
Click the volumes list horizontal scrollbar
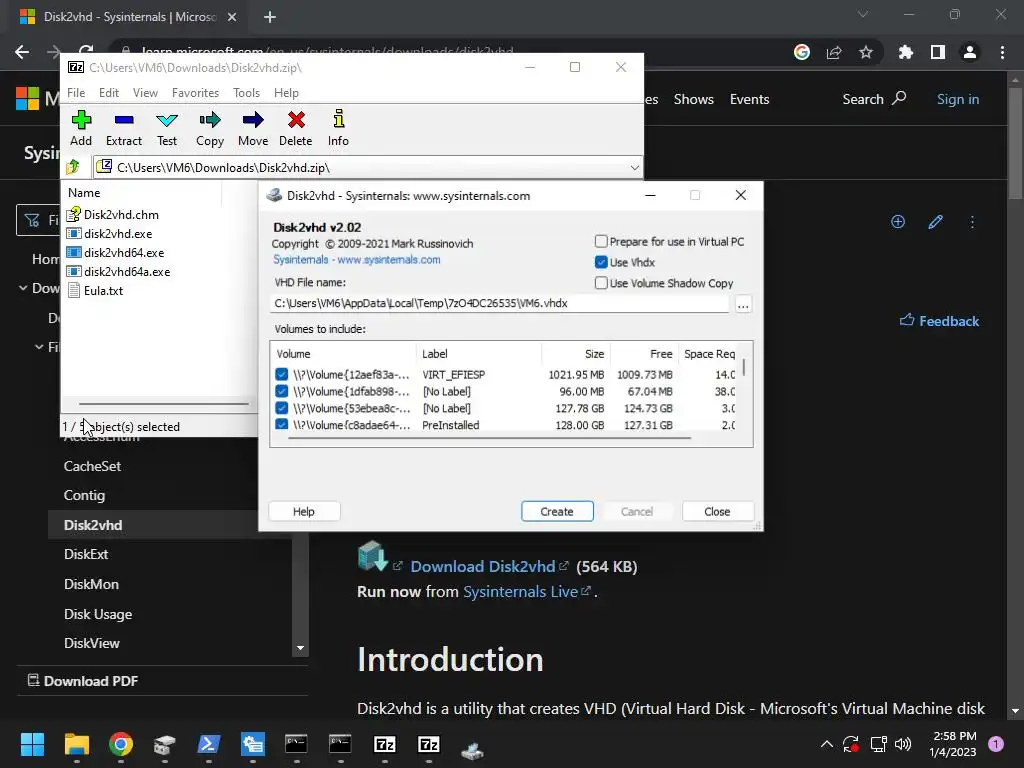[488, 438]
